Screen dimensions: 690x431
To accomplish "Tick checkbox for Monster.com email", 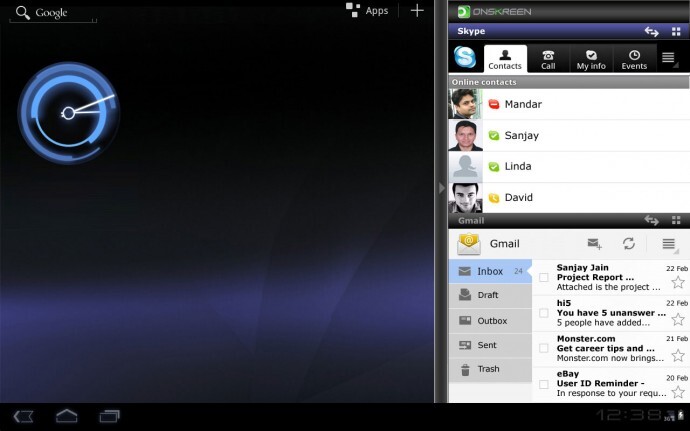I will point(544,349).
